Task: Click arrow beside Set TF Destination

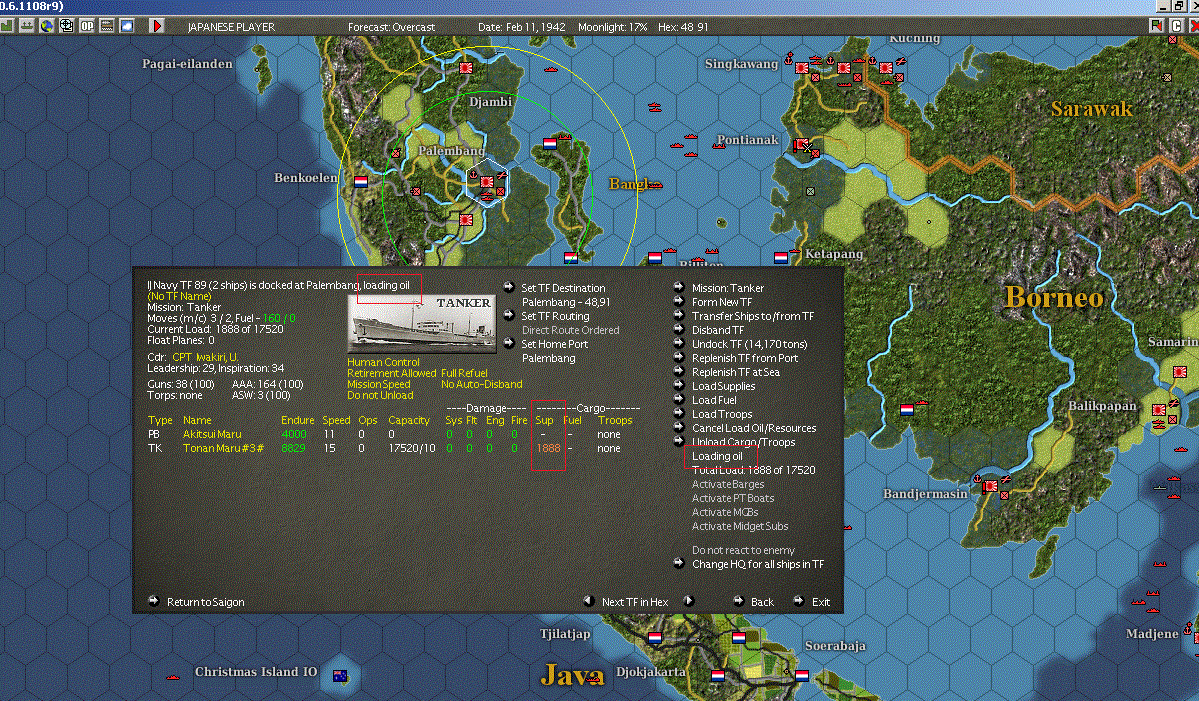Action: (x=509, y=287)
